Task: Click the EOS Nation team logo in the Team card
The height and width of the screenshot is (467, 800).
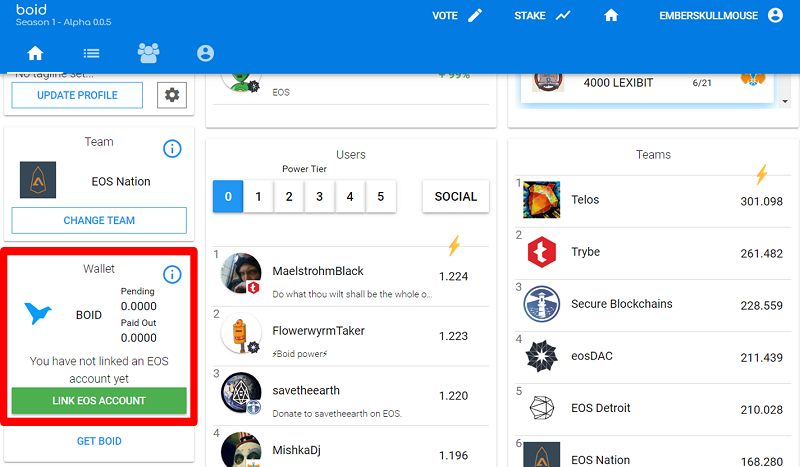Action: click(38, 180)
